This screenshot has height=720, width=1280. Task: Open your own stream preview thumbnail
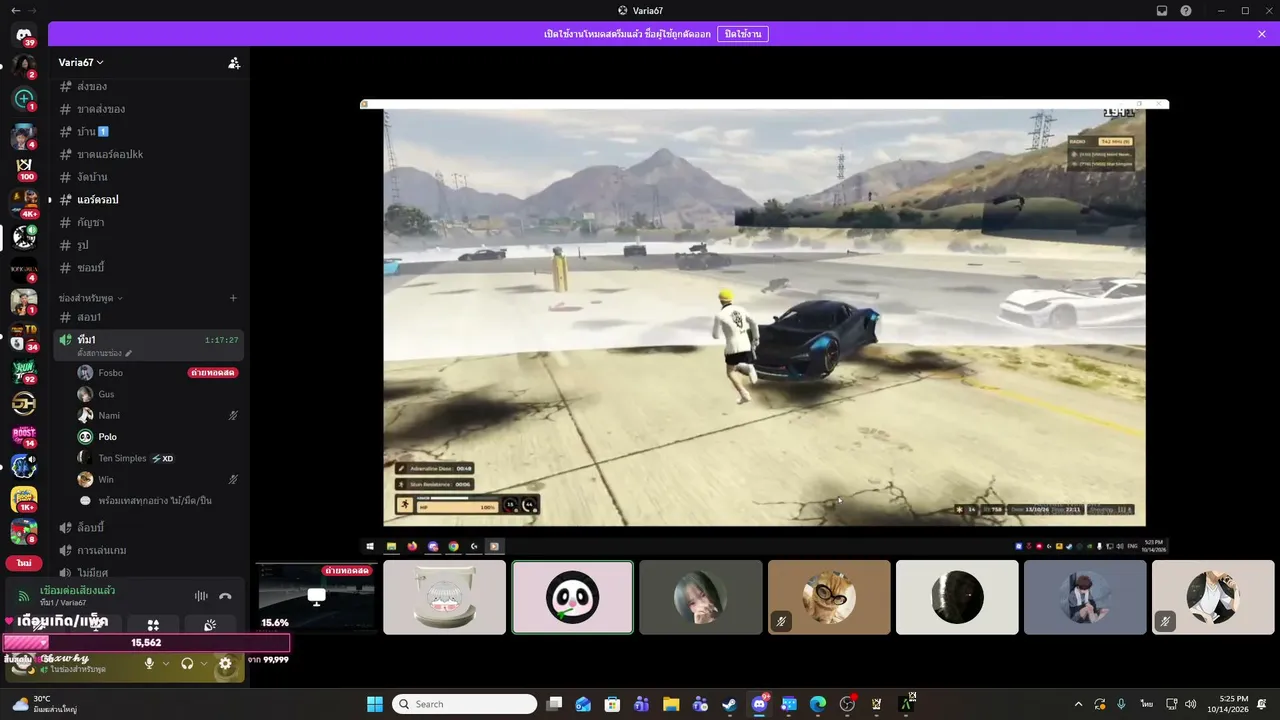316,597
